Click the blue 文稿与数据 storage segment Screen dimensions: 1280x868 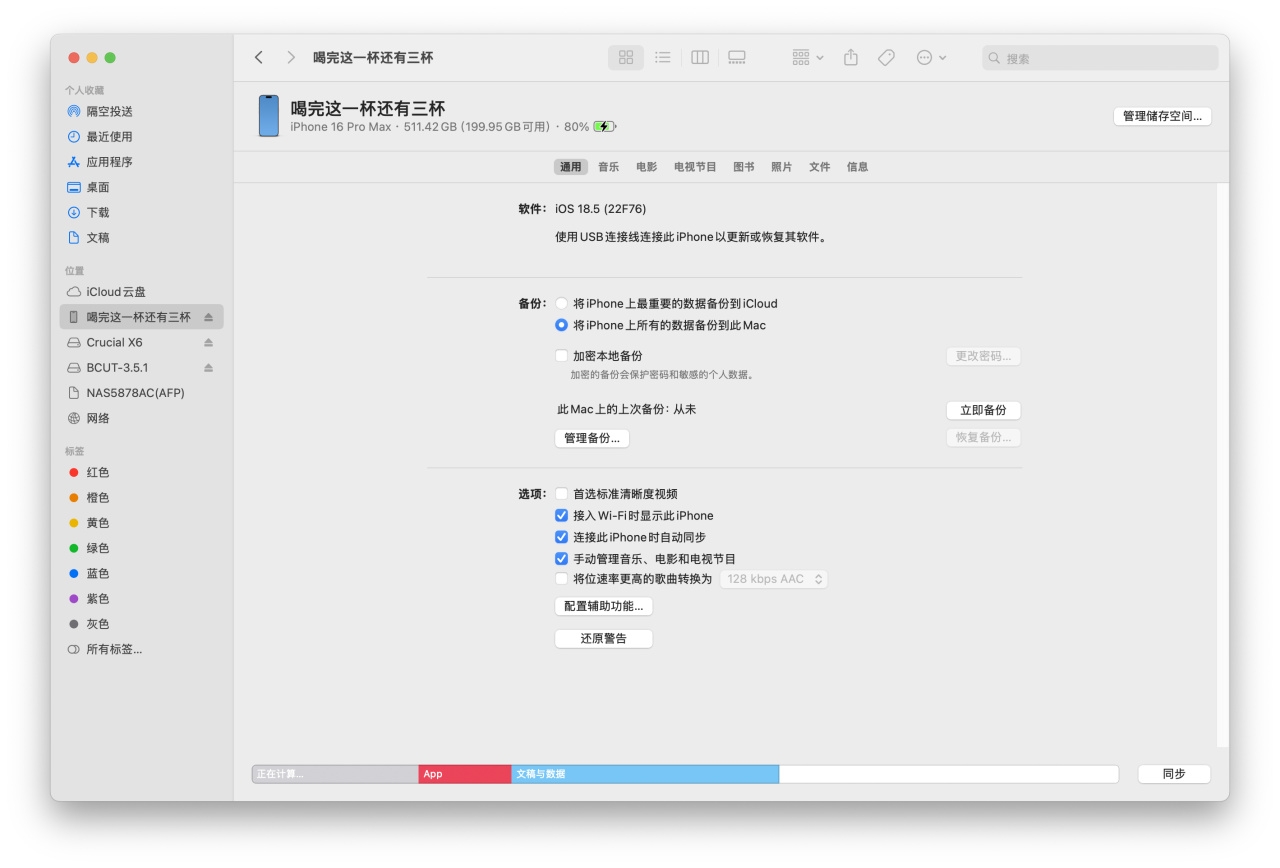645,774
